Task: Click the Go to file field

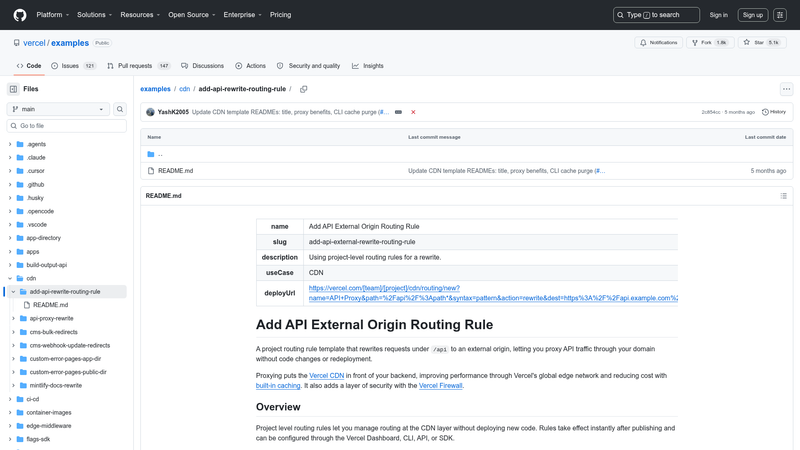Action: click(66, 126)
